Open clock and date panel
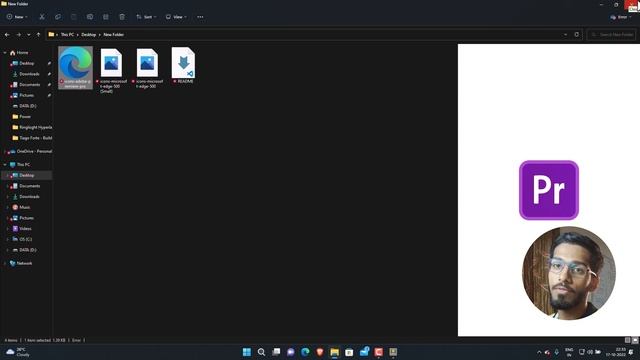This screenshot has height=360, width=640. 616,352
